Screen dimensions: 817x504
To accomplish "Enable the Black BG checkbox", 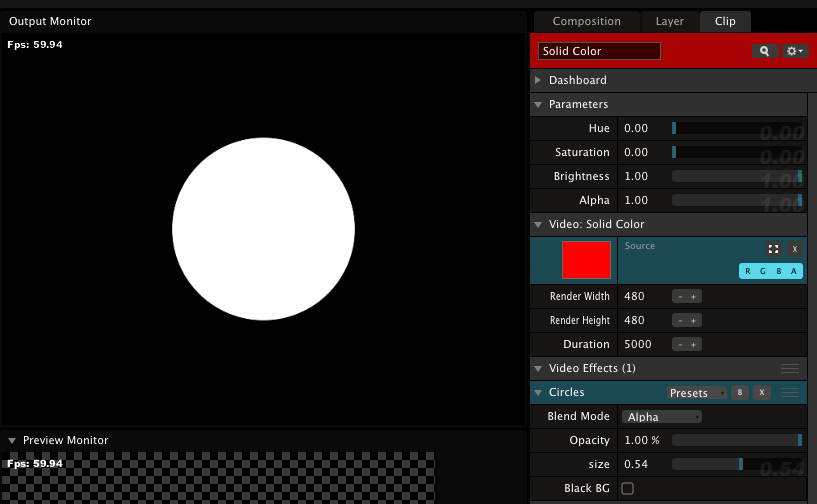I will (628, 488).
